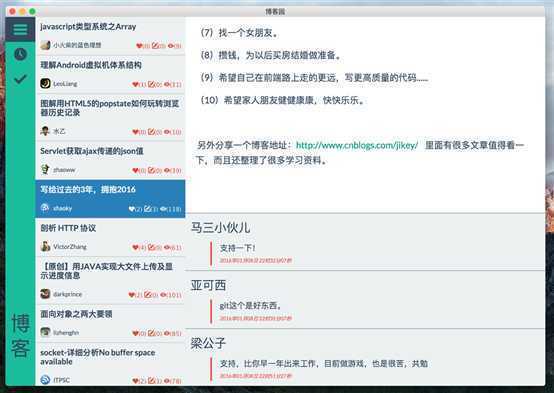
Task: Click the eye views icon on the 面向对象之两大要领 post
Action: point(167,333)
